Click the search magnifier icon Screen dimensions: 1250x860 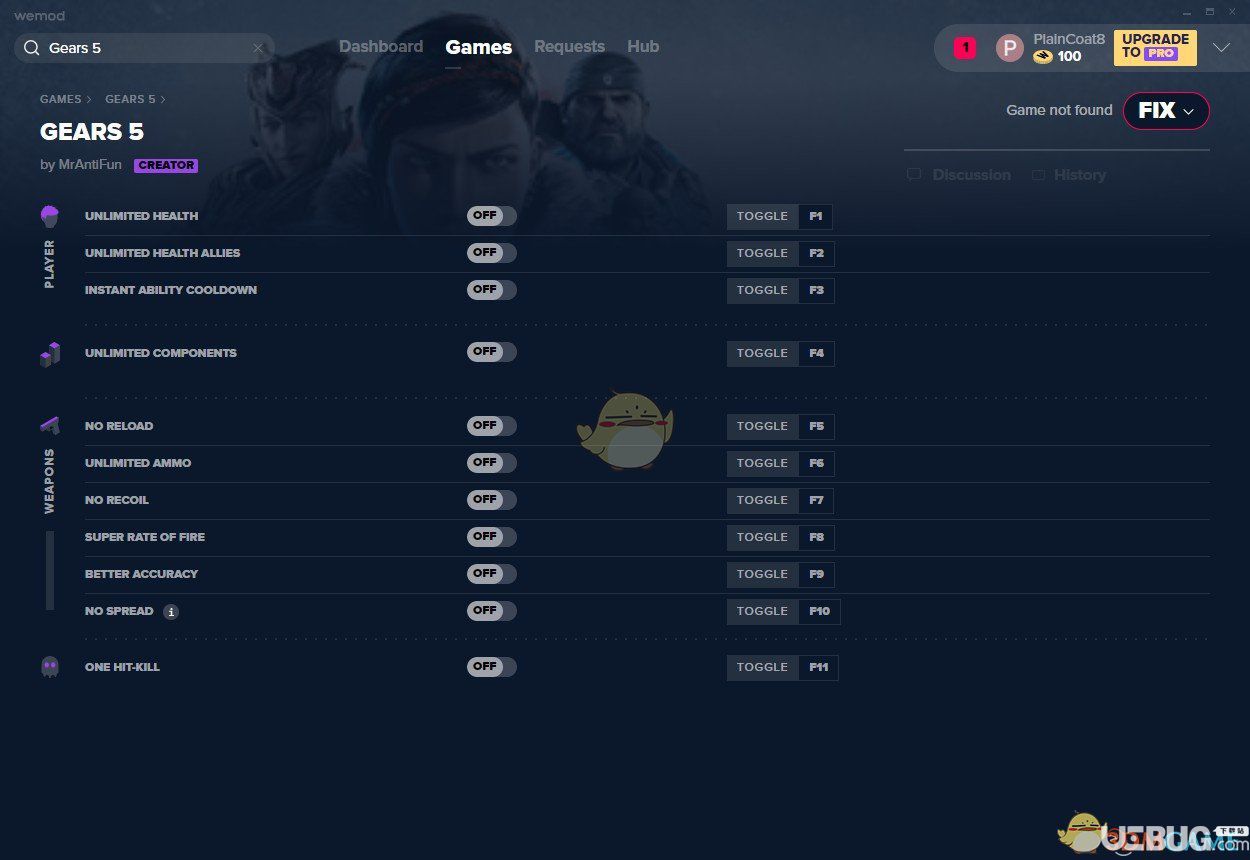[x=32, y=48]
